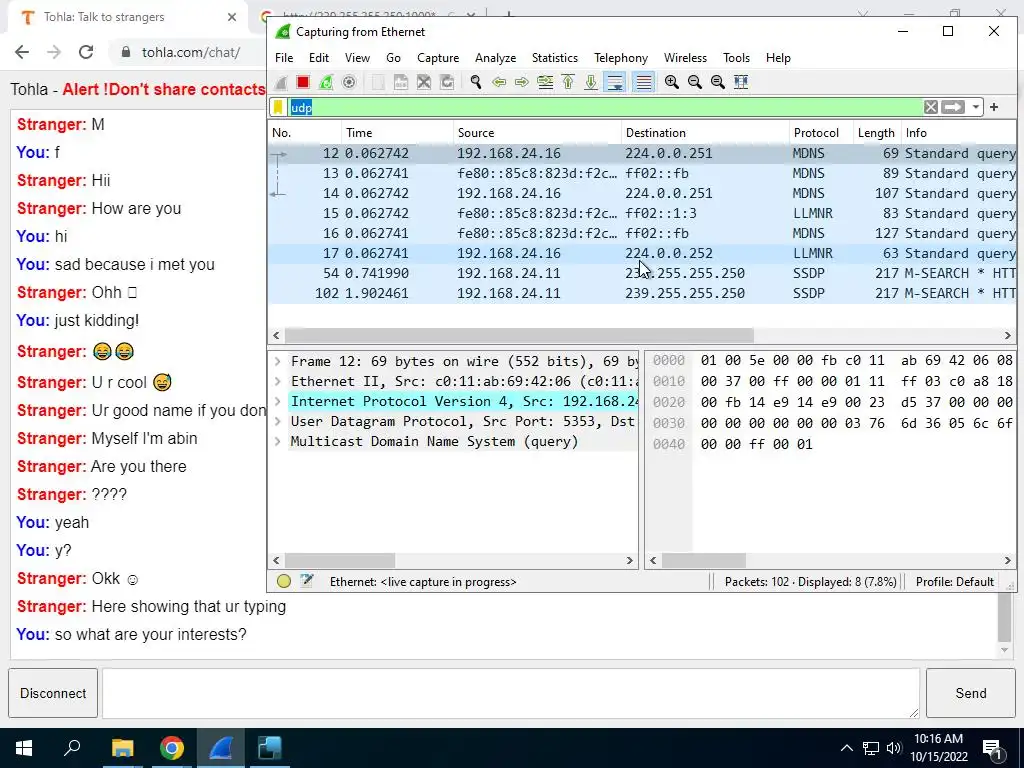
Task: Sort packets by the Source column
Action: (537, 133)
